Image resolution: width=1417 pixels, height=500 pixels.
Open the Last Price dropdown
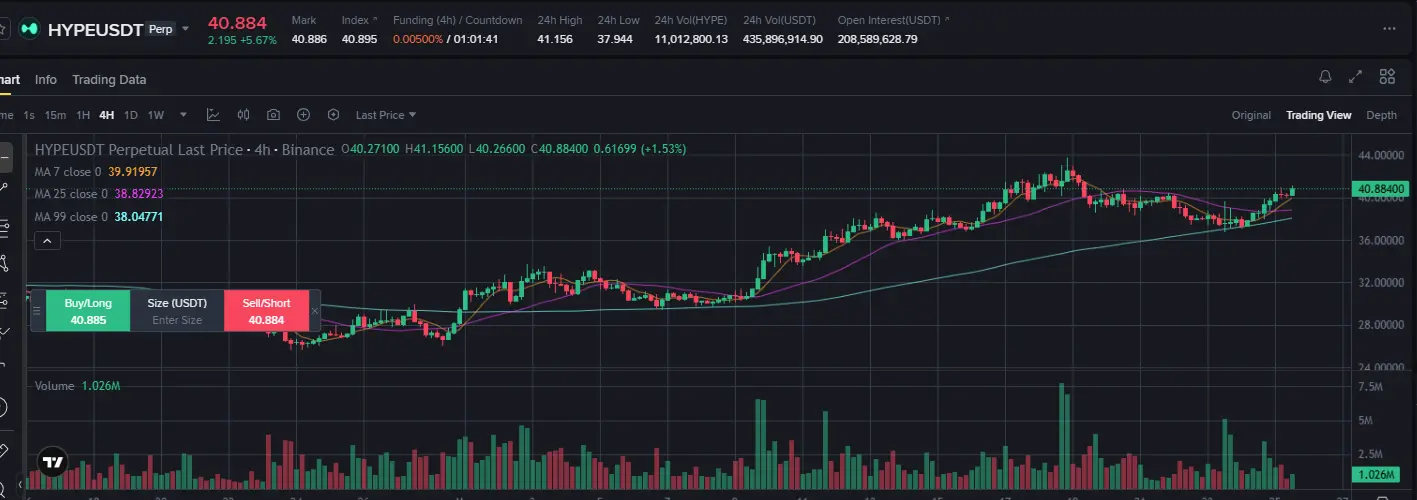[x=386, y=115]
